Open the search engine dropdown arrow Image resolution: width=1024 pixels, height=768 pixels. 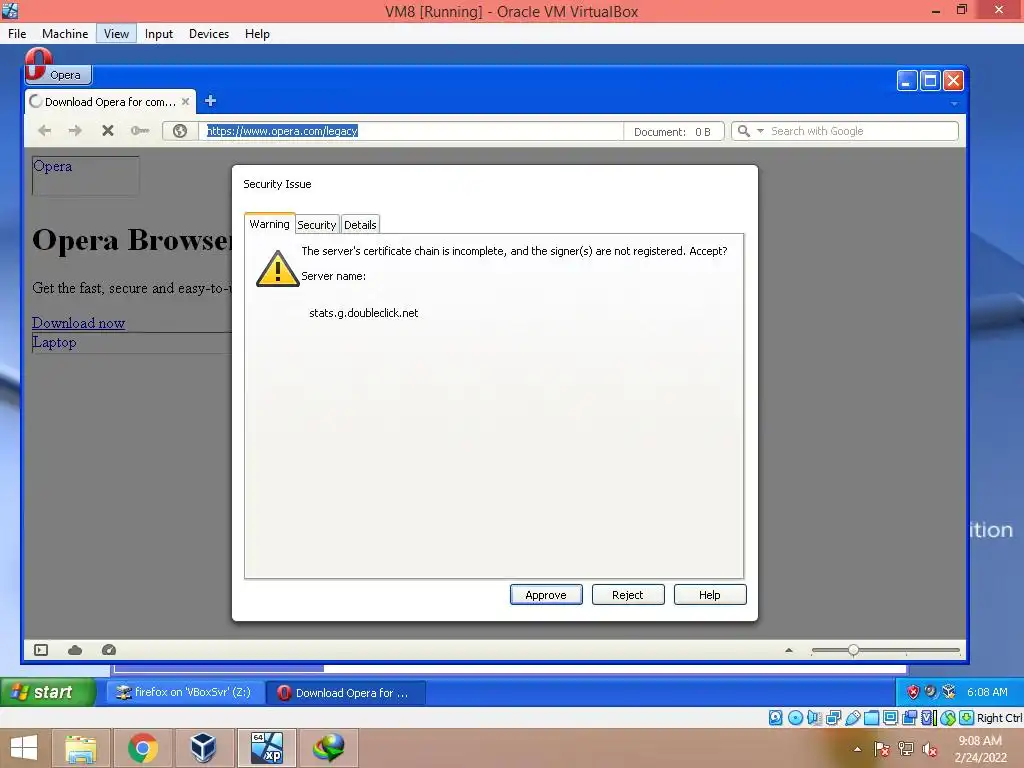pyautogui.click(x=760, y=131)
